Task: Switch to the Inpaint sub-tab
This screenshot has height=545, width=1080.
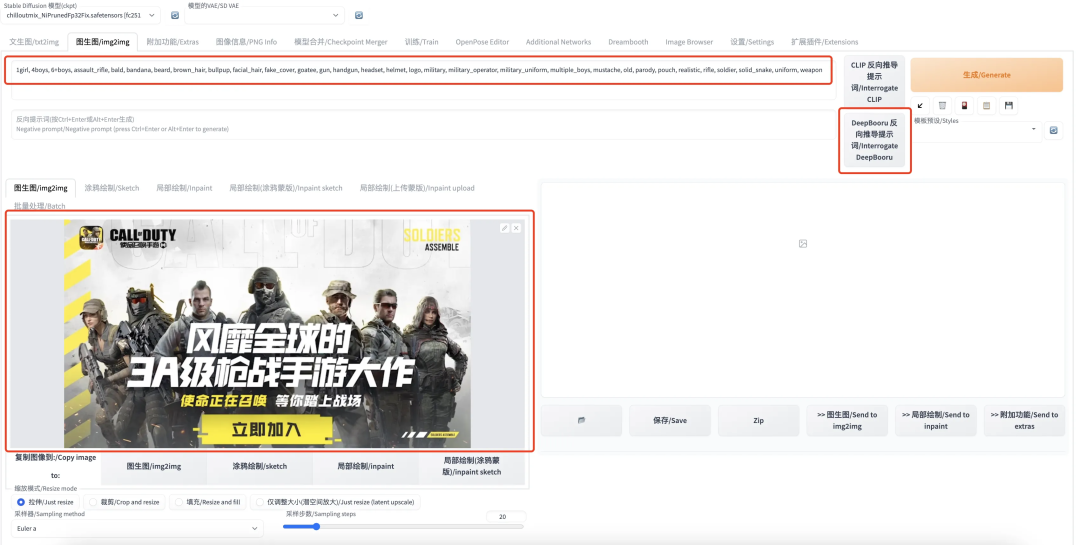Action: coord(184,187)
